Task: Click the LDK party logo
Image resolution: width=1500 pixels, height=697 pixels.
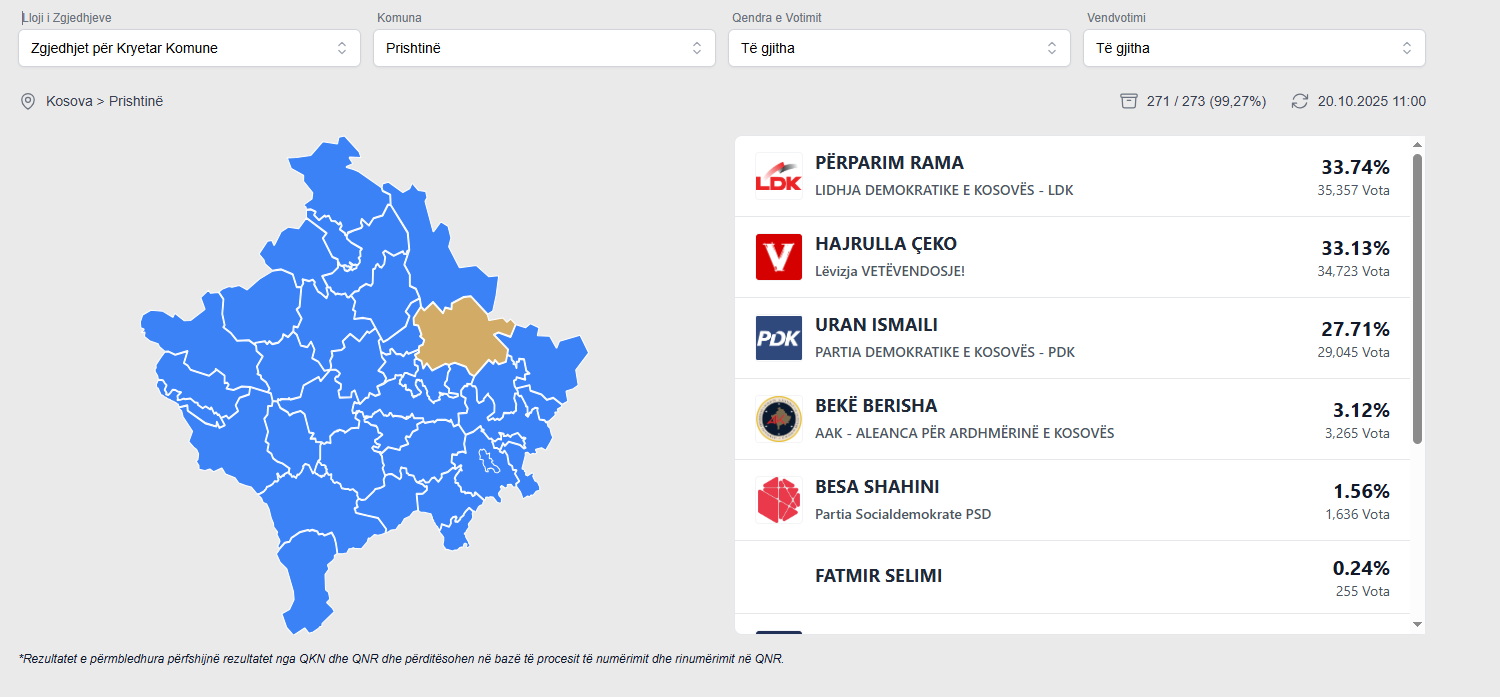Action: tap(778, 176)
